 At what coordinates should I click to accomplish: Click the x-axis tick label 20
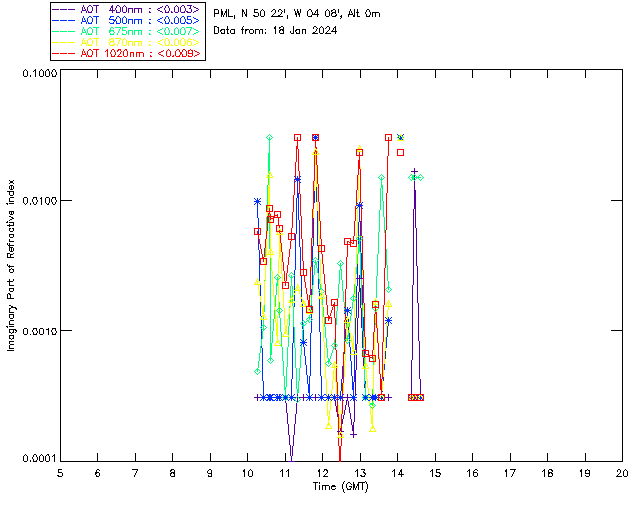coord(622,473)
